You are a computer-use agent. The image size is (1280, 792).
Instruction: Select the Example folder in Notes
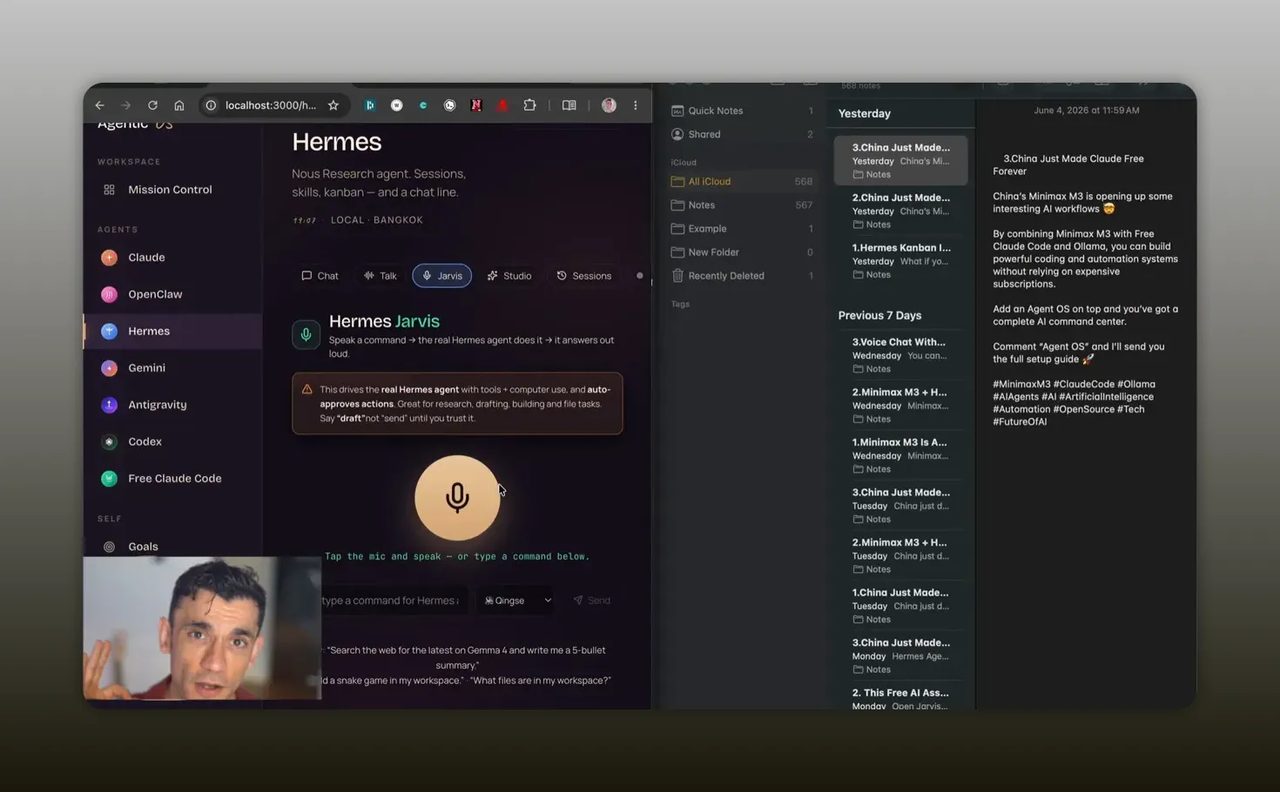point(742,228)
